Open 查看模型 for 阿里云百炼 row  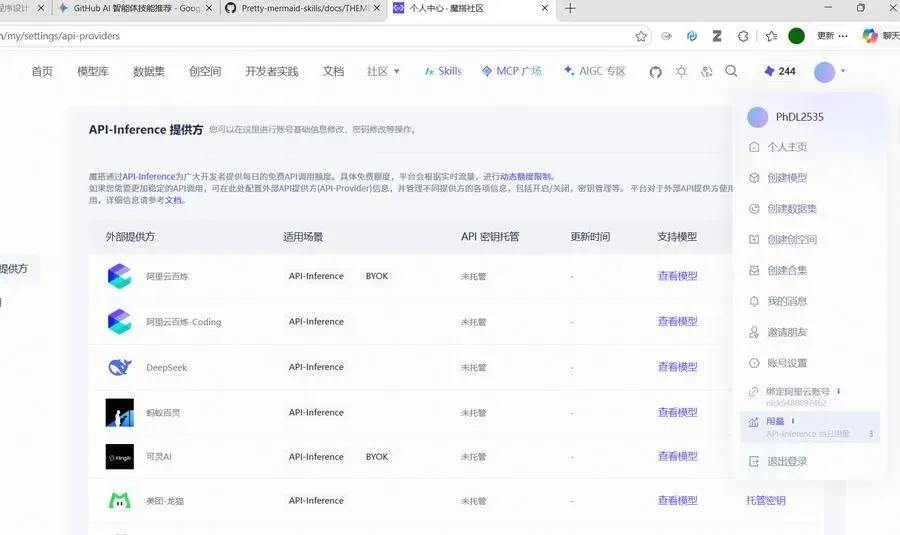677,276
